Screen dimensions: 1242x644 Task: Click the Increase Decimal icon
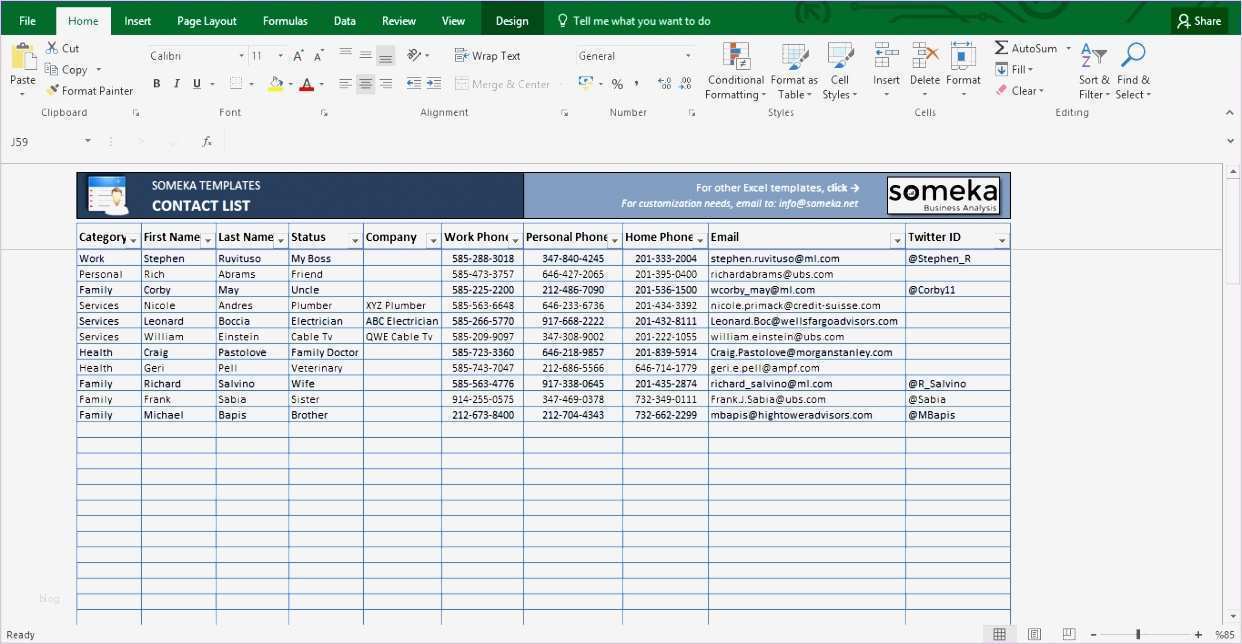tap(663, 84)
